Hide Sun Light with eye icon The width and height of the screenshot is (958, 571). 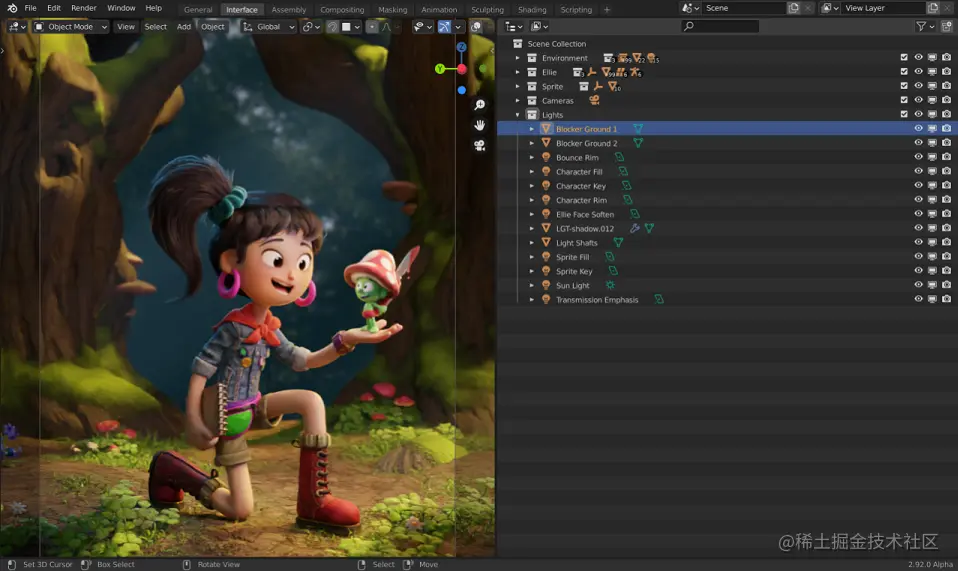(918, 285)
